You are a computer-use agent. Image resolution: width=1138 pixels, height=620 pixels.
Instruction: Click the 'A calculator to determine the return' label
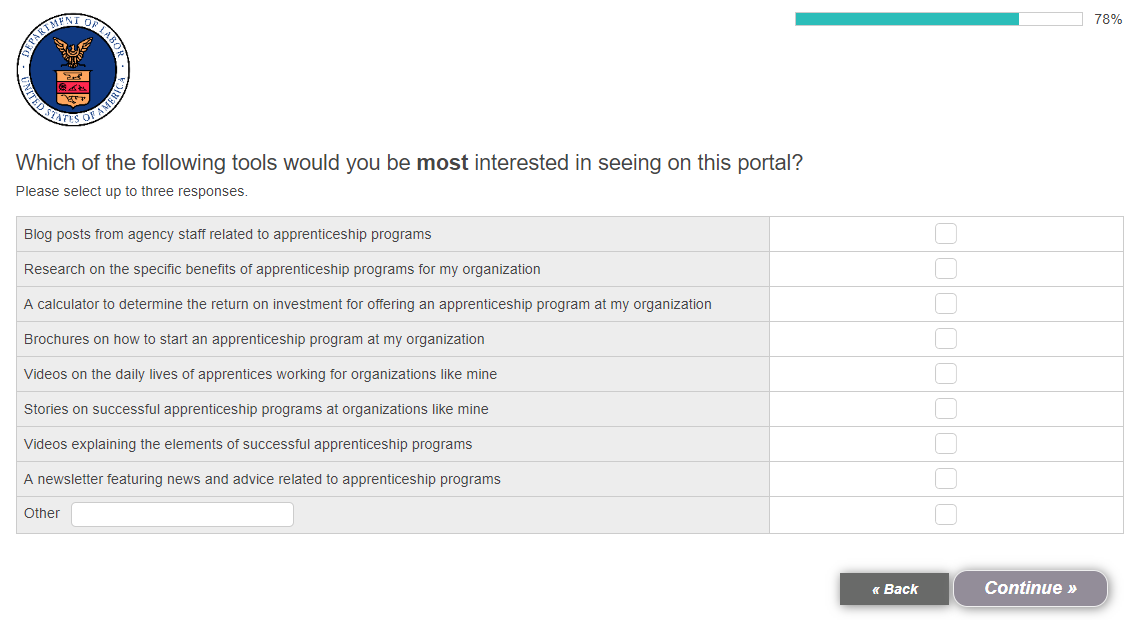click(x=368, y=304)
